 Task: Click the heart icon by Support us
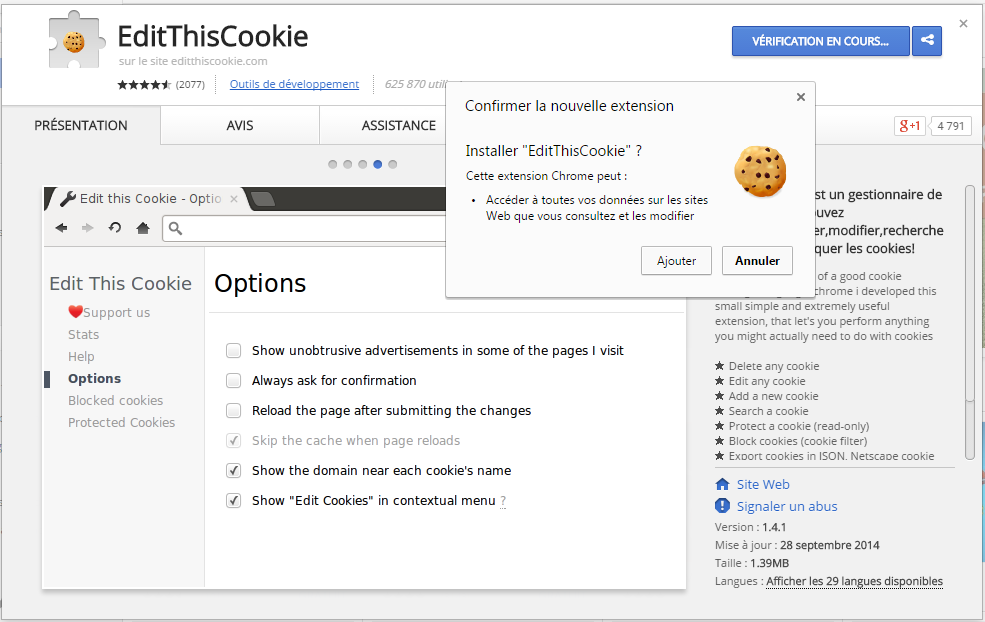click(x=75, y=312)
